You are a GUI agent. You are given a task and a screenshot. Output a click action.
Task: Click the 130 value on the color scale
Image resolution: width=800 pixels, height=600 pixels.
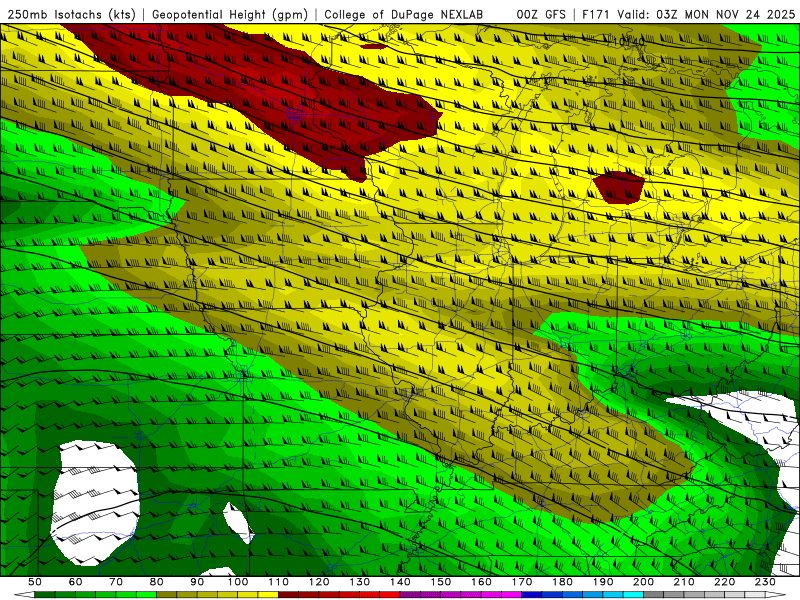click(x=359, y=582)
